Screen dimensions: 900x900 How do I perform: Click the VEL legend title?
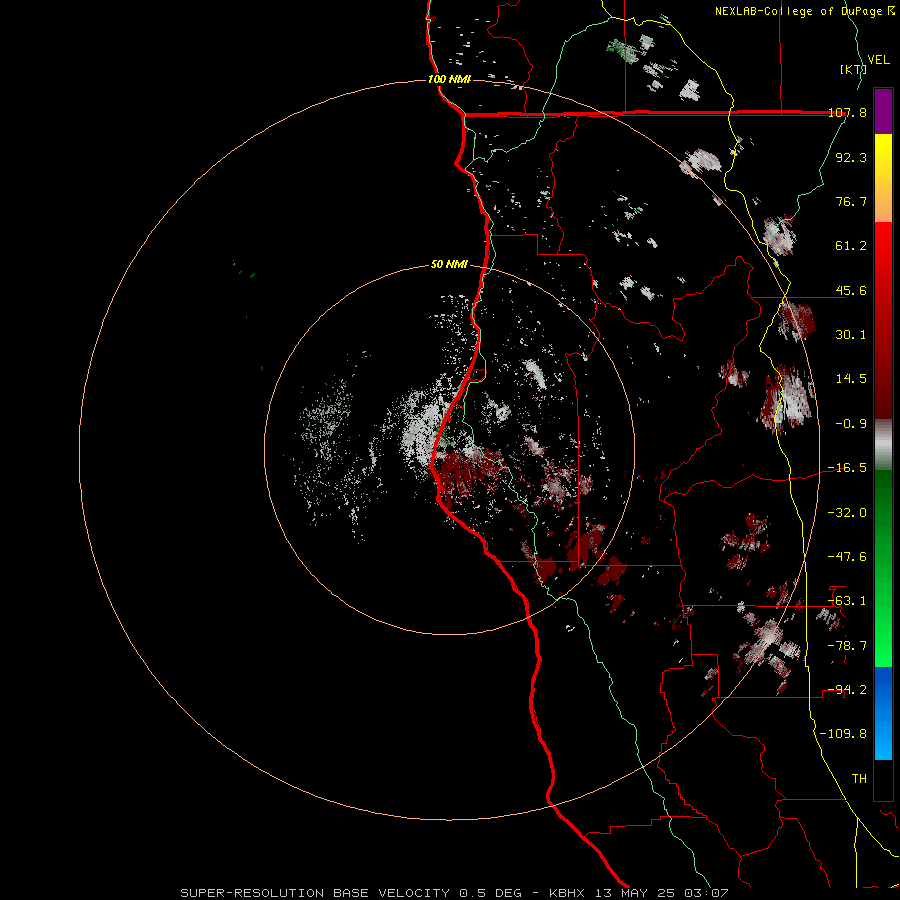point(878,60)
